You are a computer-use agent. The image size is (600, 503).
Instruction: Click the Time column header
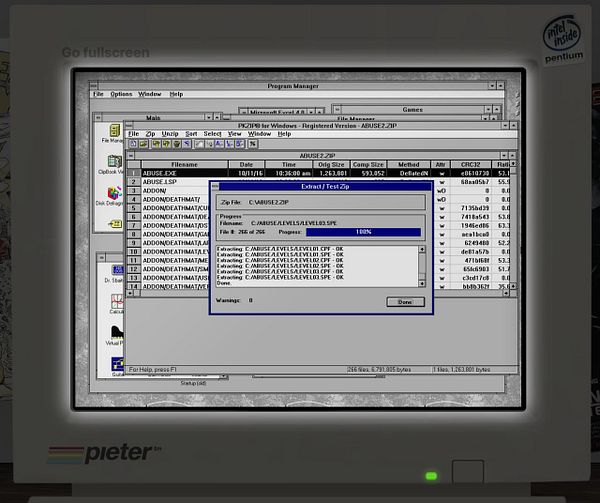(289, 164)
